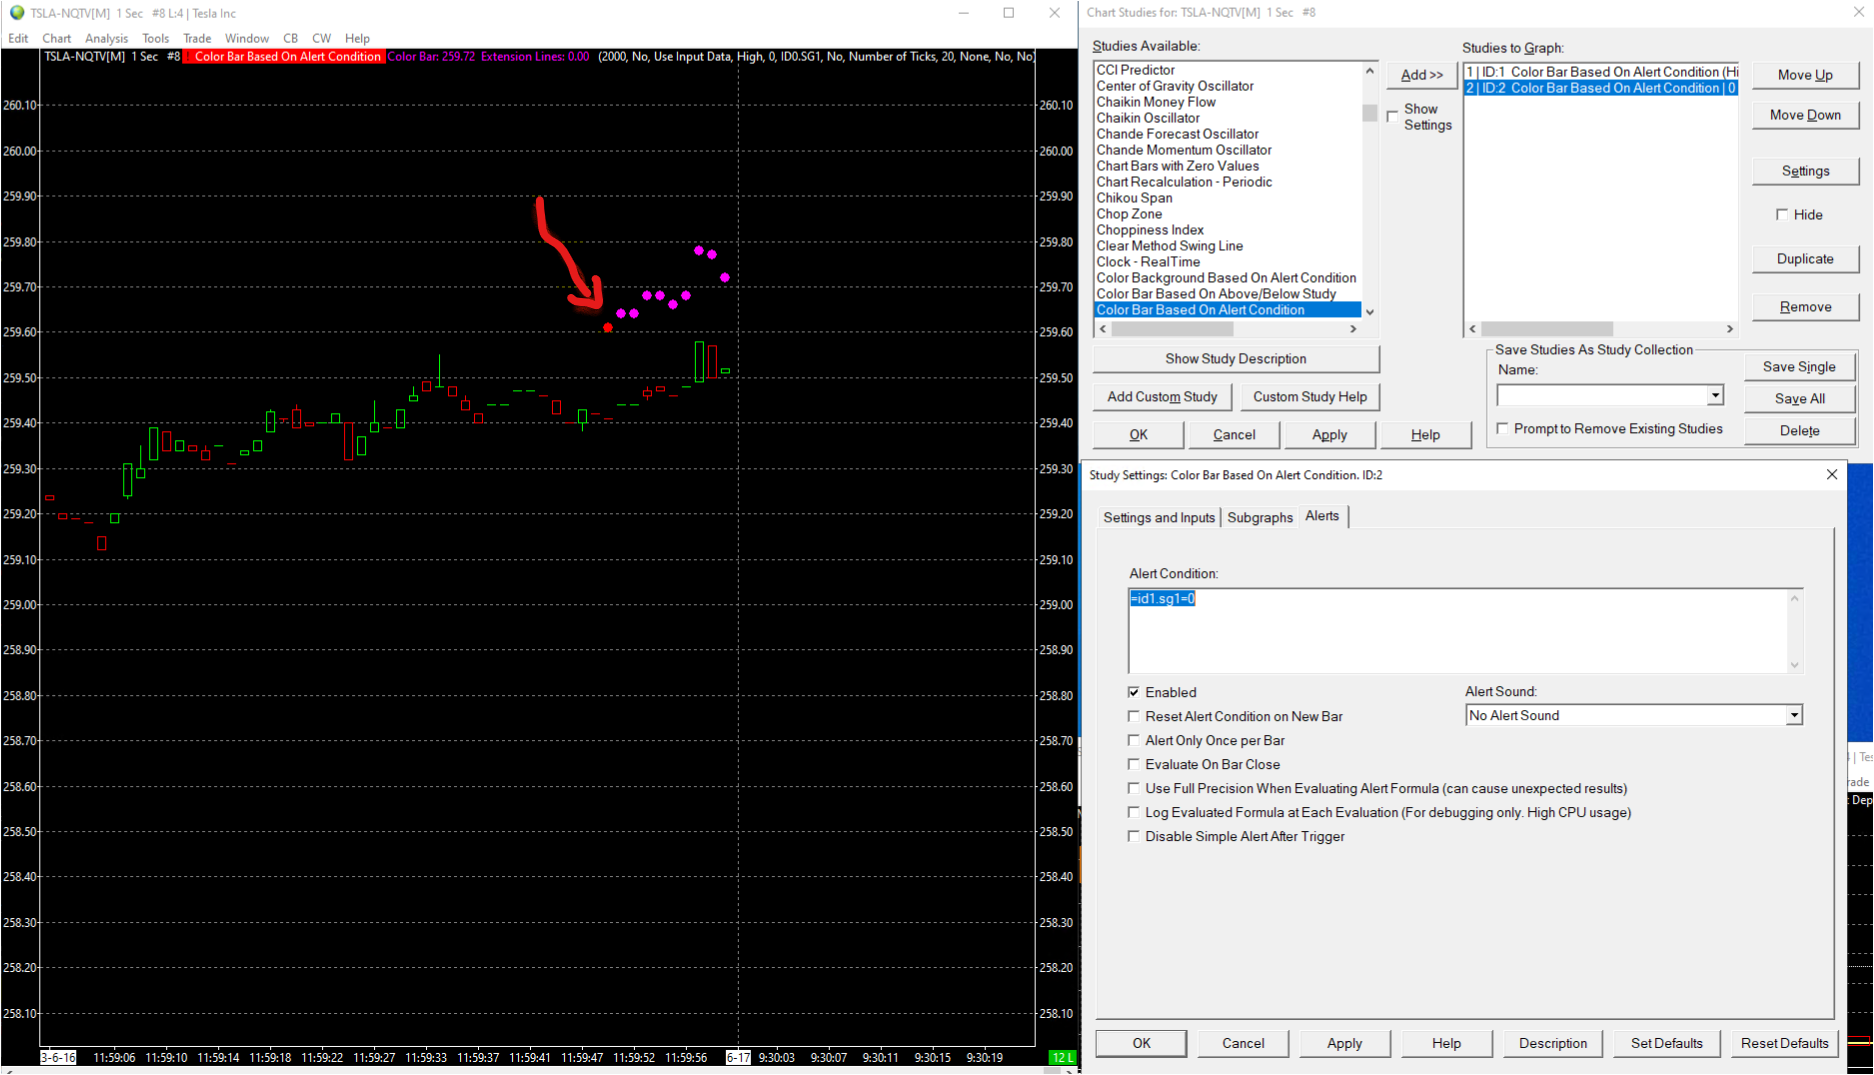This screenshot has height=1075, width=1874.
Task: Select Color Background Based On Alert Condition
Action: pyautogui.click(x=1226, y=278)
